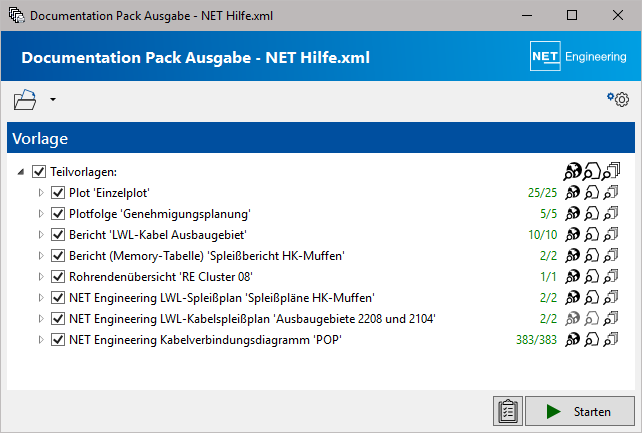The width and height of the screenshot is (642, 433).
Task: Click polygon search icon for Bericht 'LWL-Kabel Ausbaugebiet'
Action: click(592, 235)
